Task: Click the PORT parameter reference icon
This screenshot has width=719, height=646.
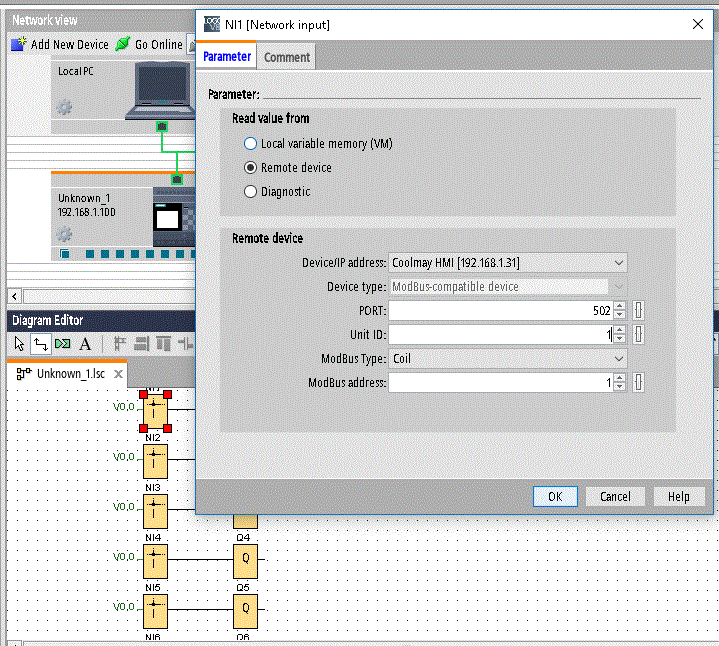Action: pyautogui.click(x=638, y=310)
